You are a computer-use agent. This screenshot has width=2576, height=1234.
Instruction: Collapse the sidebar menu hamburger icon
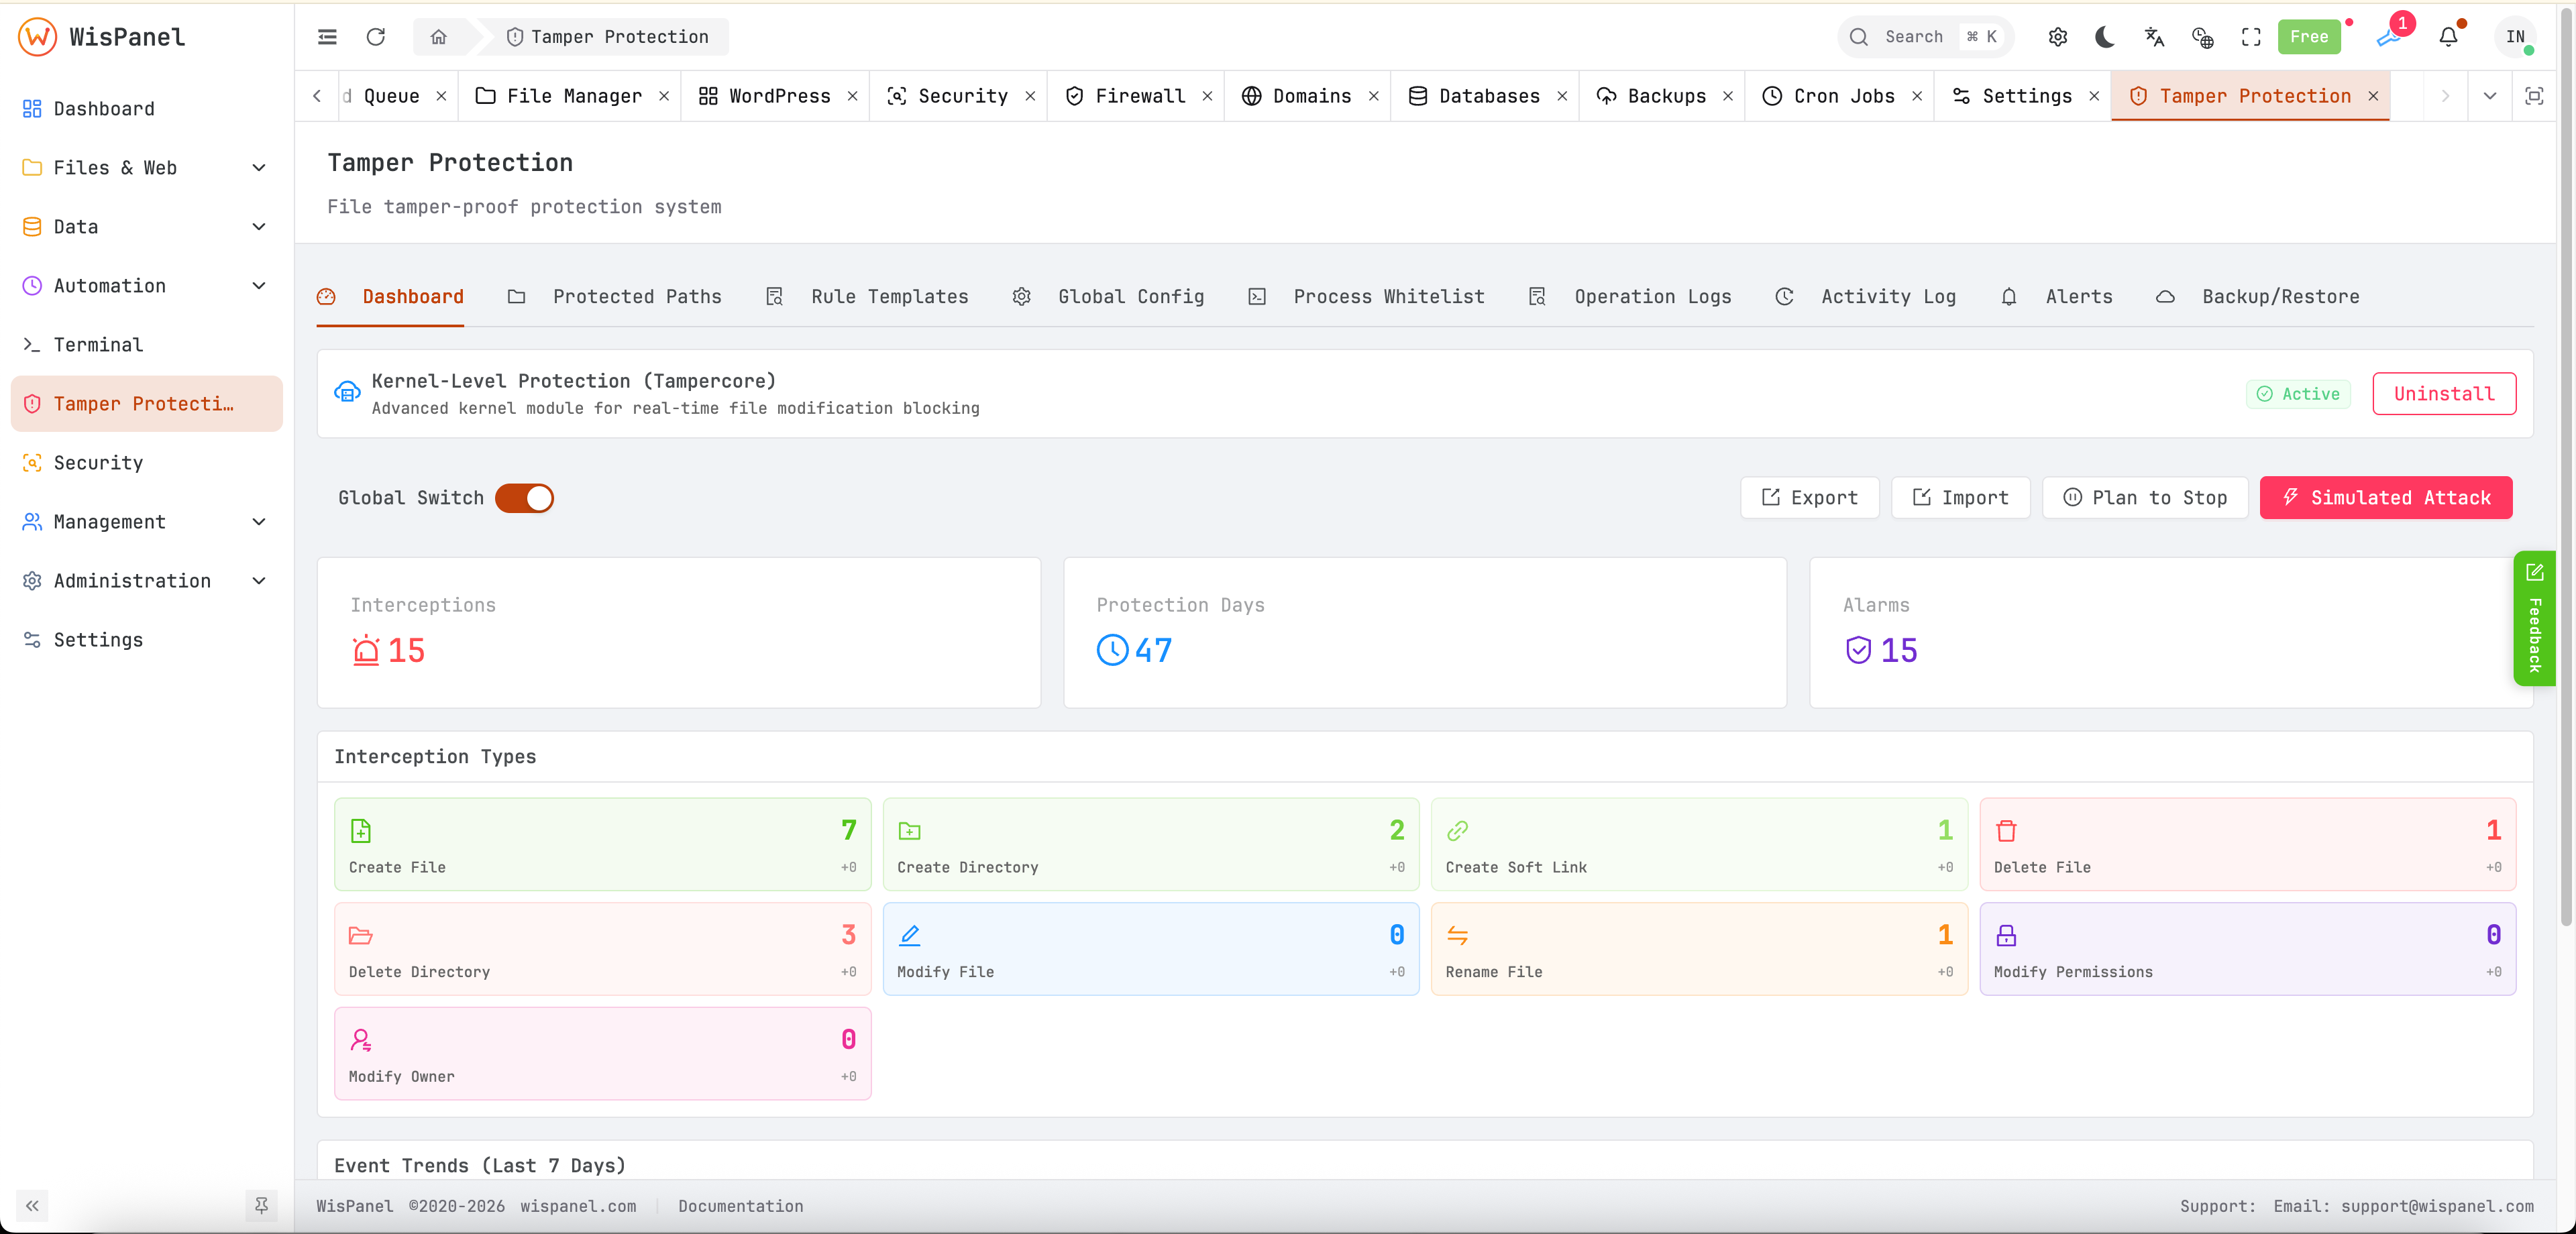327,37
